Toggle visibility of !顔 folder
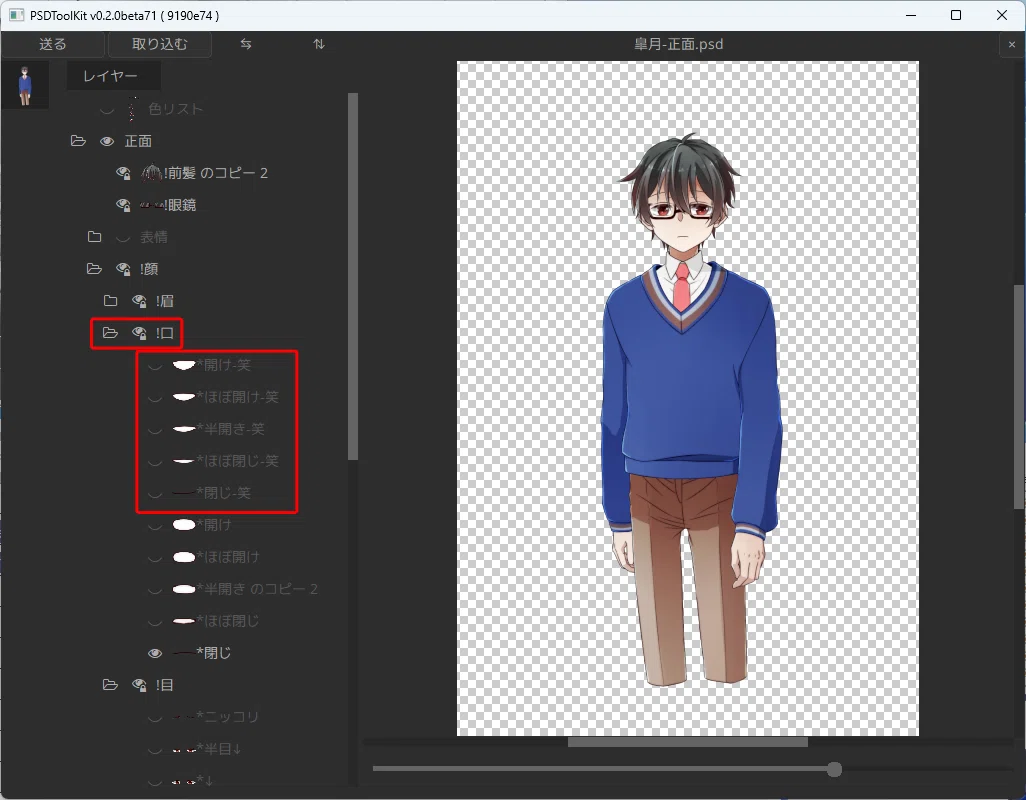The width and height of the screenshot is (1026, 800). (x=122, y=269)
